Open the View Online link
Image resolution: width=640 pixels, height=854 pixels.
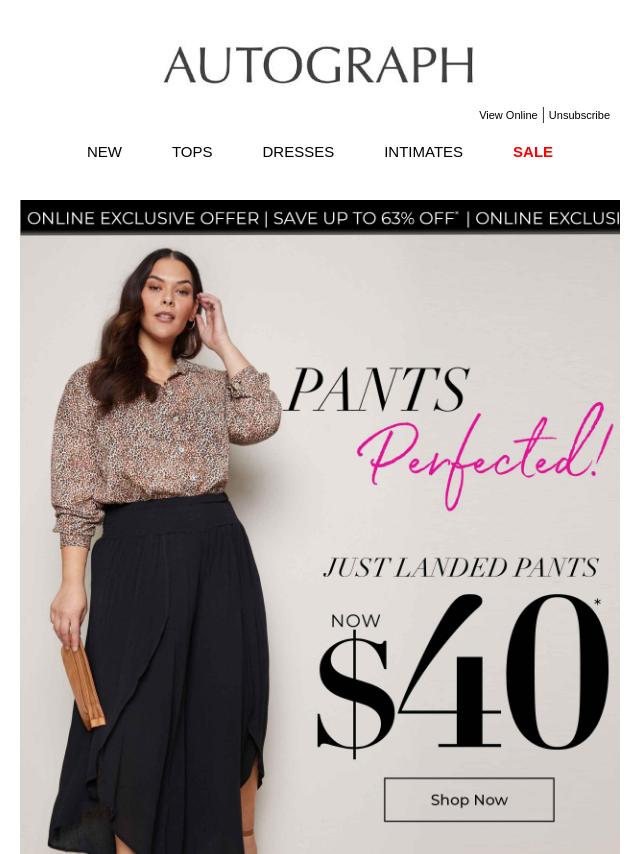(508, 115)
